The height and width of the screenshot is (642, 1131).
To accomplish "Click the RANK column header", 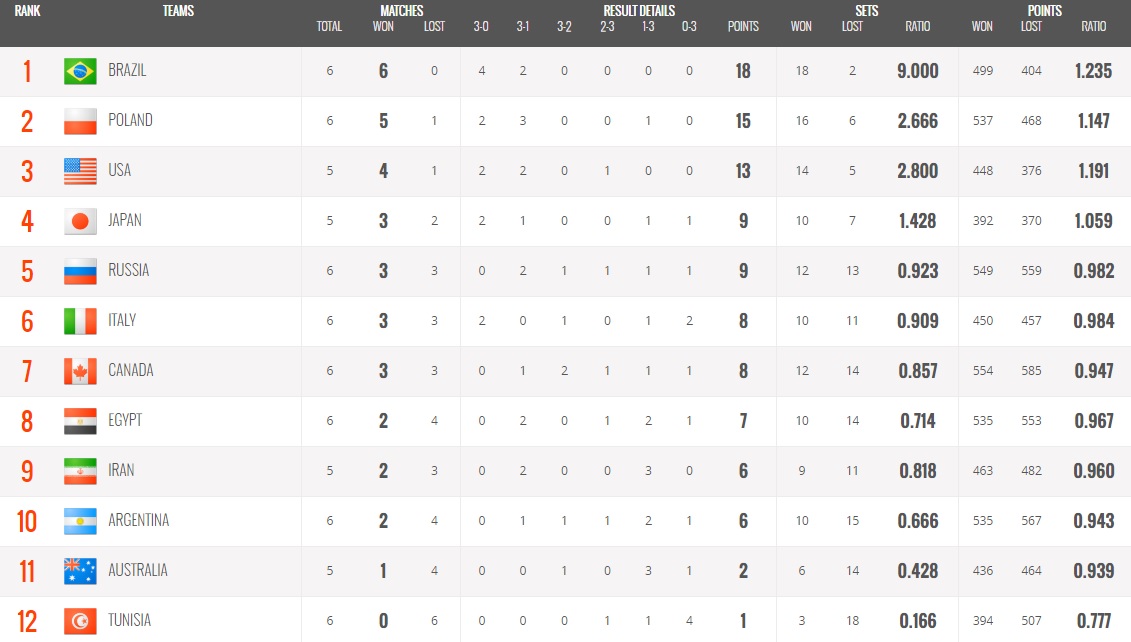I will (x=27, y=11).
